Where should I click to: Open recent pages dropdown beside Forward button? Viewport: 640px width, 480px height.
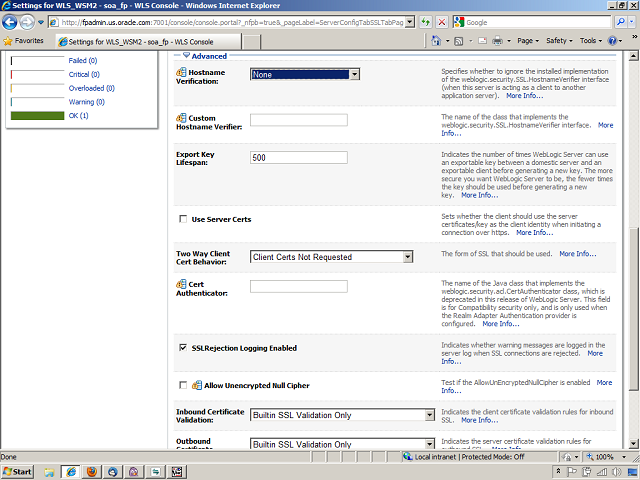pyautogui.click(x=41, y=22)
